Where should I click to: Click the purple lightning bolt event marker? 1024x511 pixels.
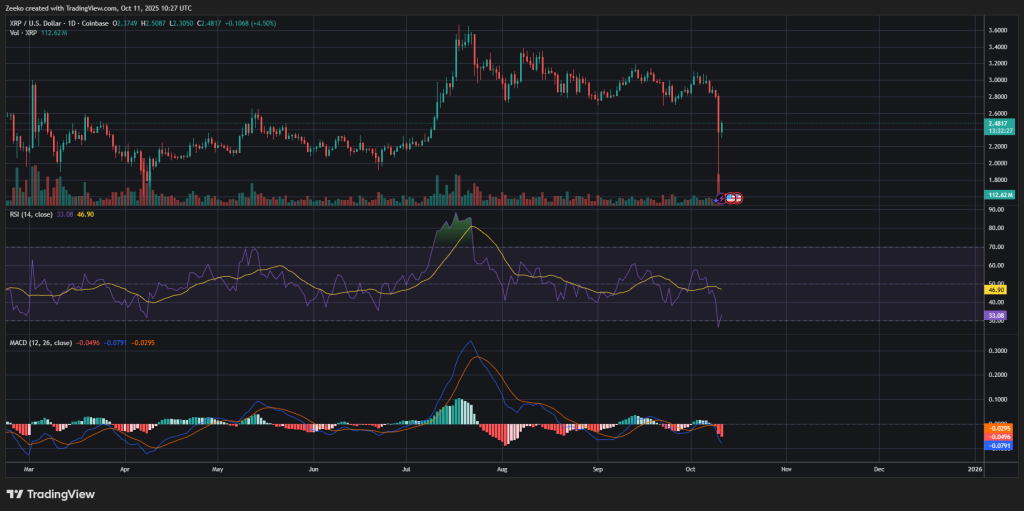[720, 198]
